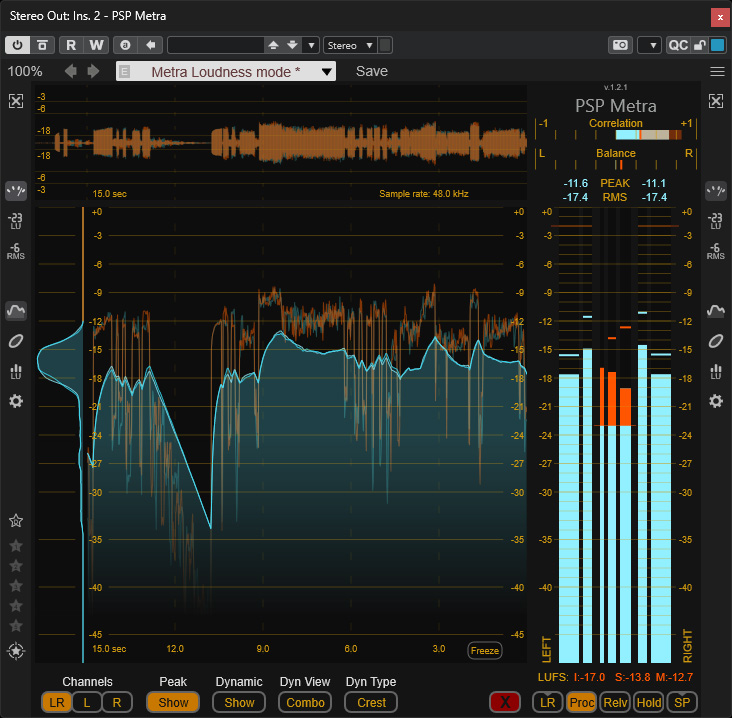Select the L channel tab
732x718 pixels.
point(87,702)
